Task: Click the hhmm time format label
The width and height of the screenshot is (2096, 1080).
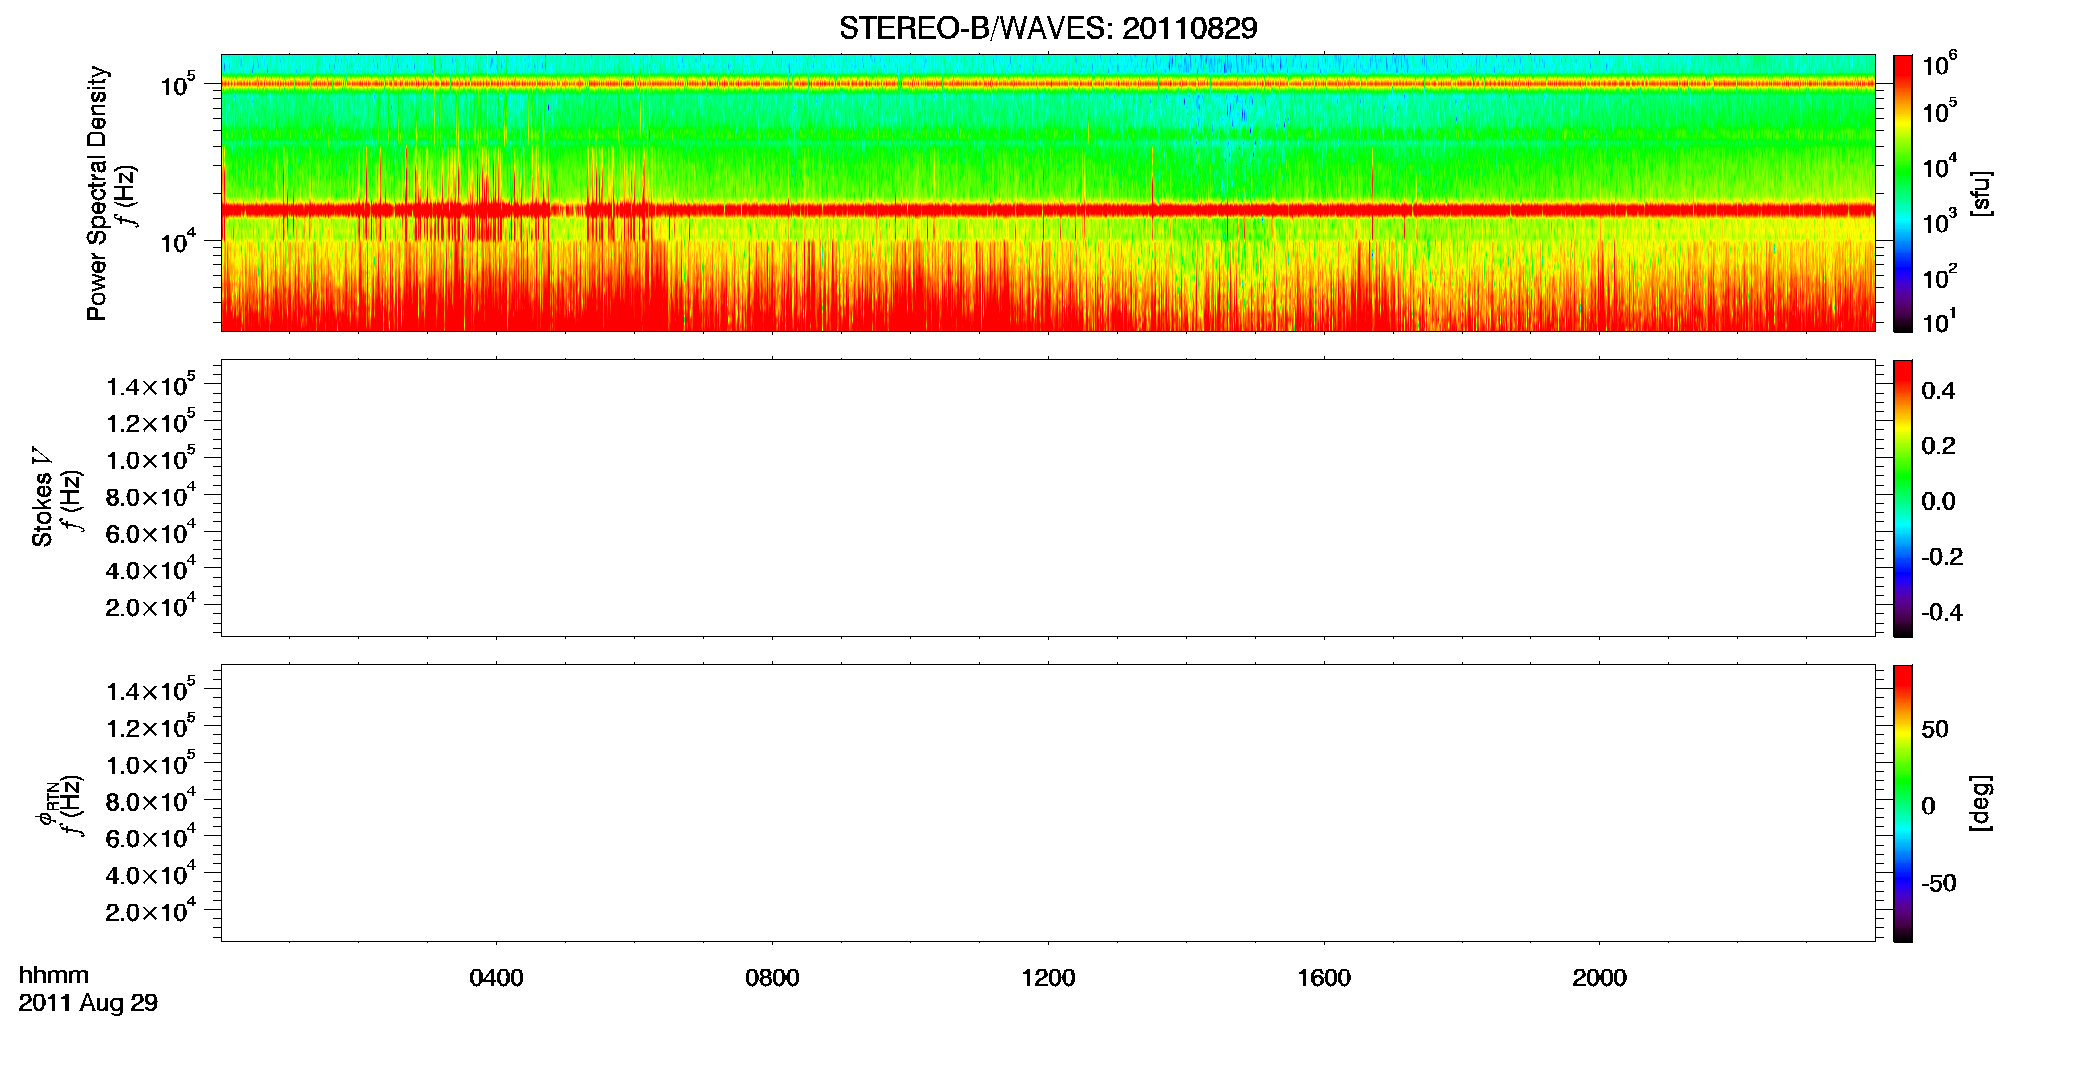Action: click(x=54, y=975)
